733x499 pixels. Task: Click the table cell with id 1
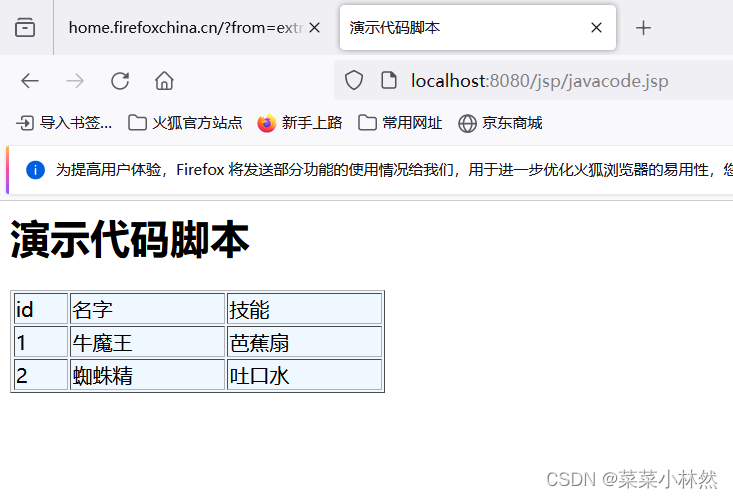(41, 342)
